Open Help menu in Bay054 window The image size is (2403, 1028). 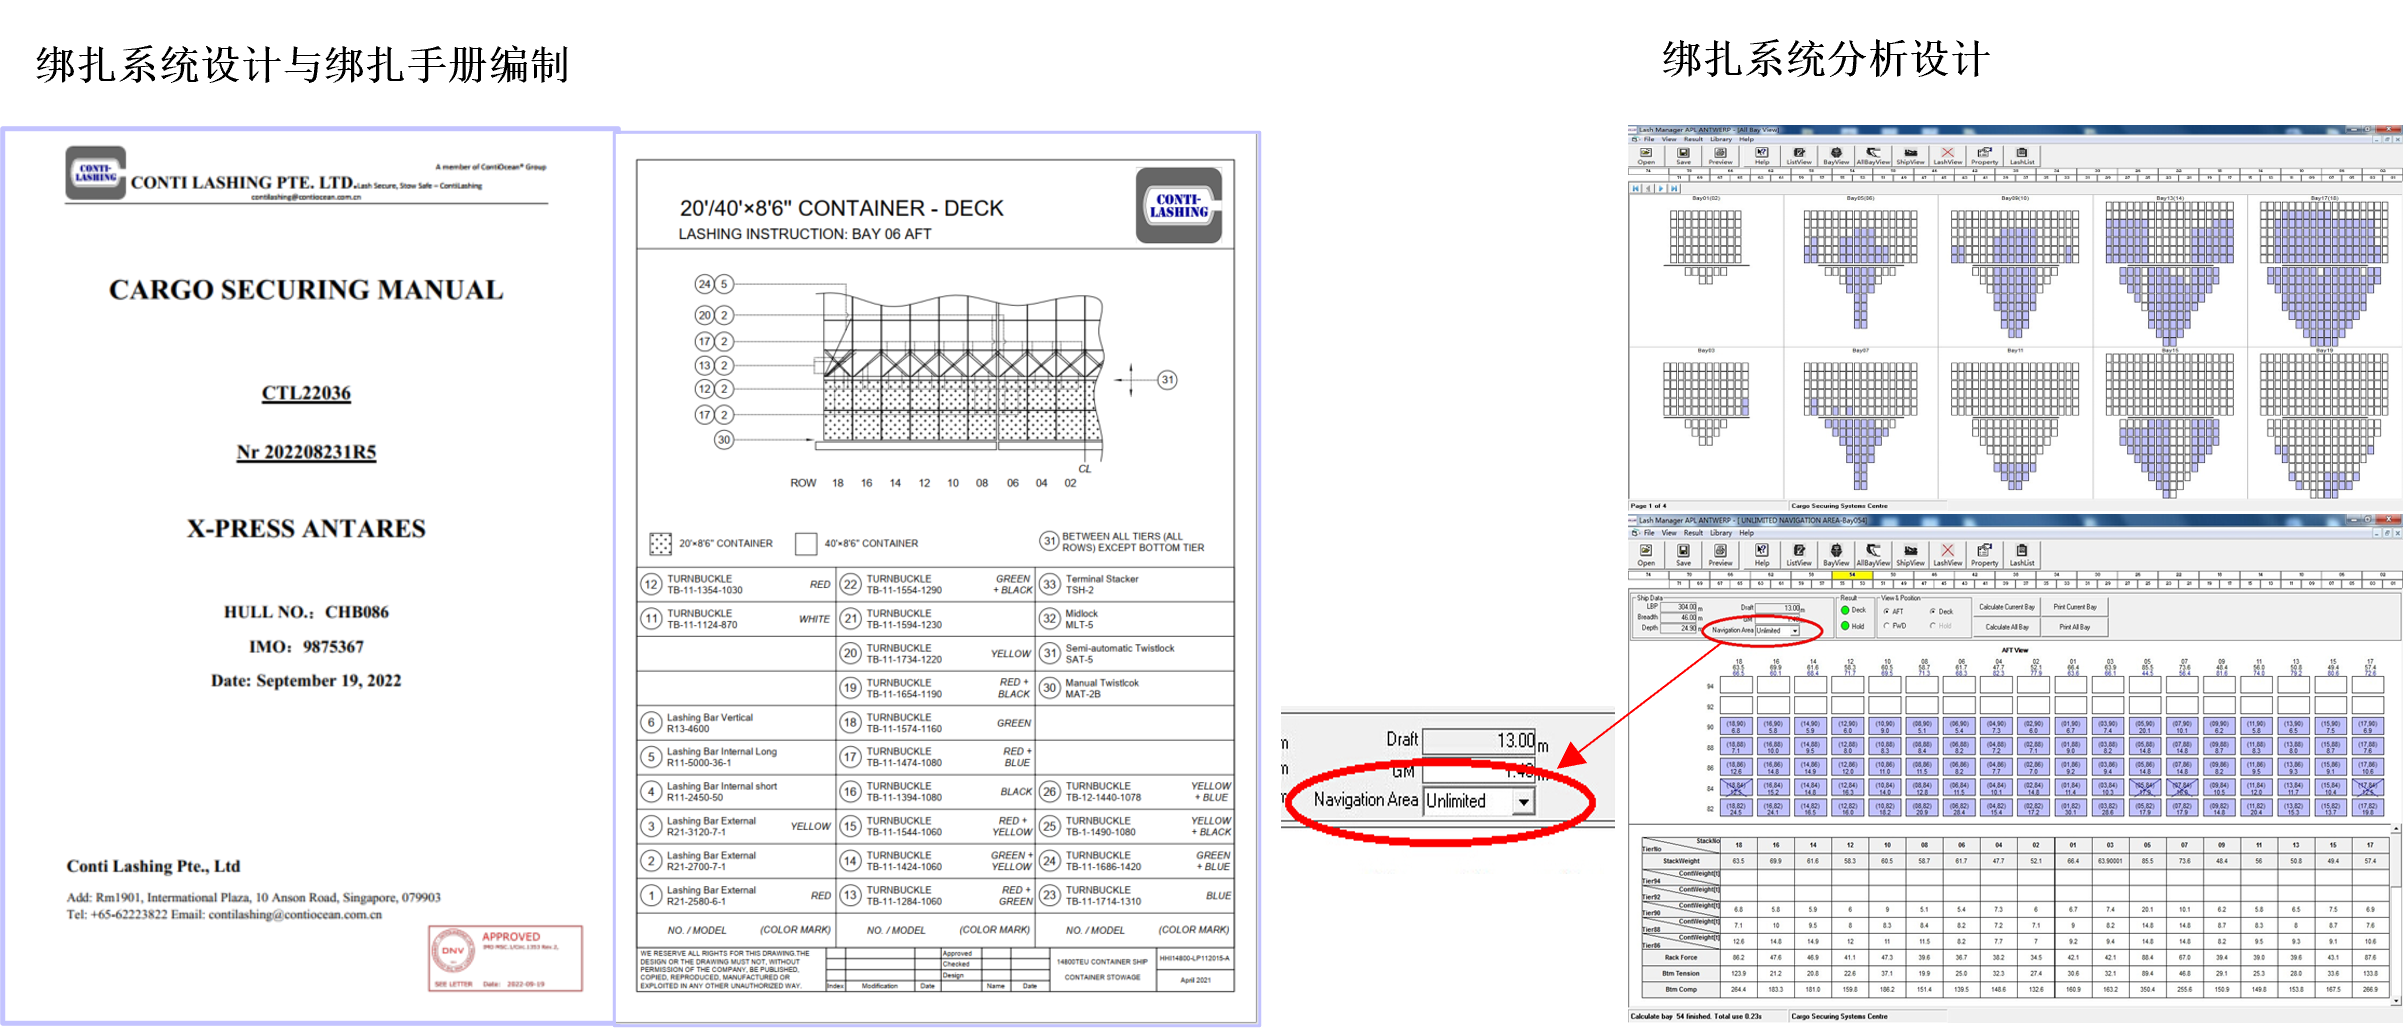pyautogui.click(x=1746, y=533)
